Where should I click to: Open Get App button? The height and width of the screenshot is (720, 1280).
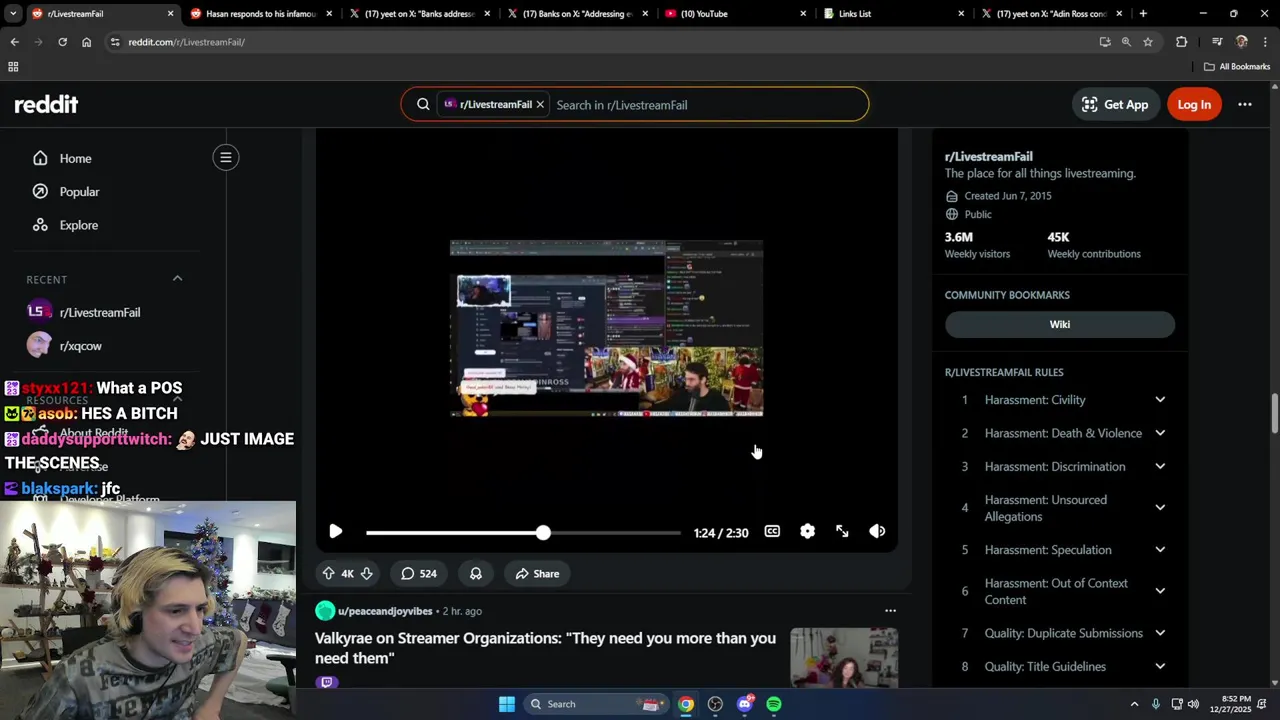pyautogui.click(x=1116, y=104)
